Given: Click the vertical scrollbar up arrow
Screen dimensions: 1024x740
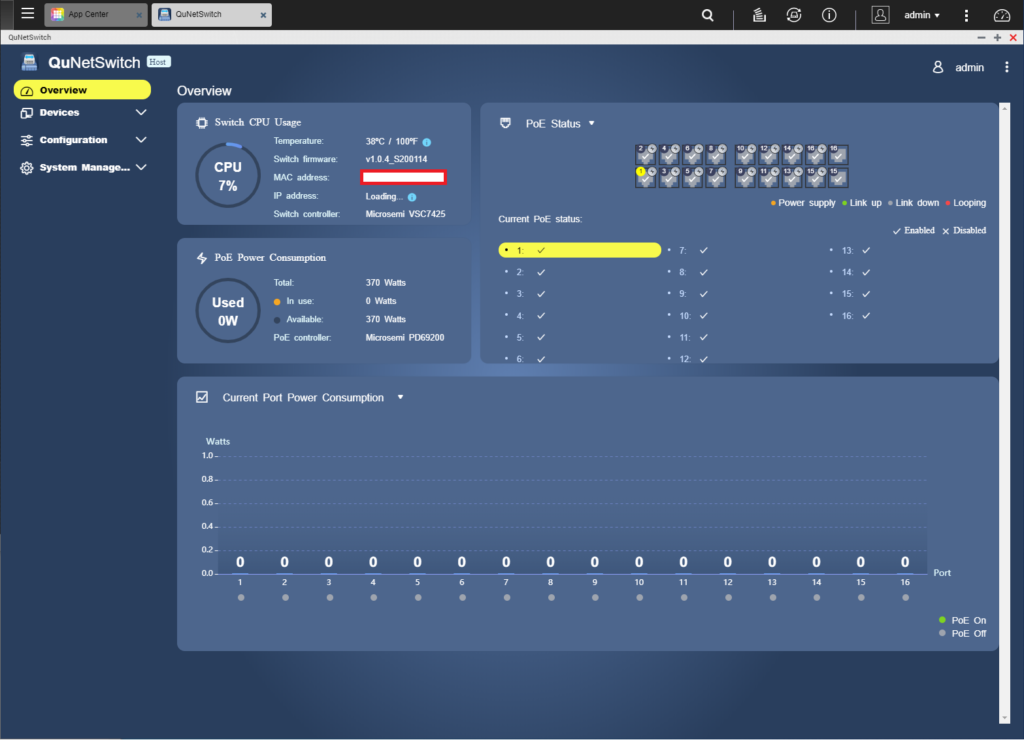Looking at the screenshot, I should [x=1005, y=108].
